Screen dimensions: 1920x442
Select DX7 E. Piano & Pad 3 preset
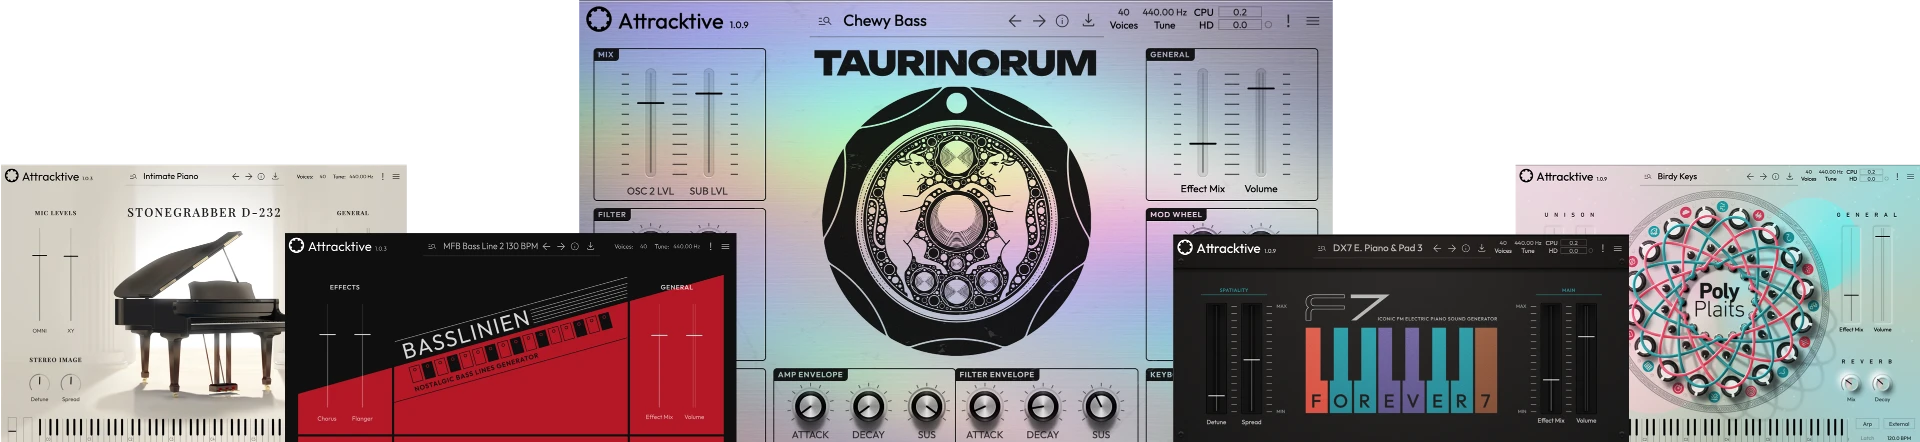click(x=1377, y=248)
